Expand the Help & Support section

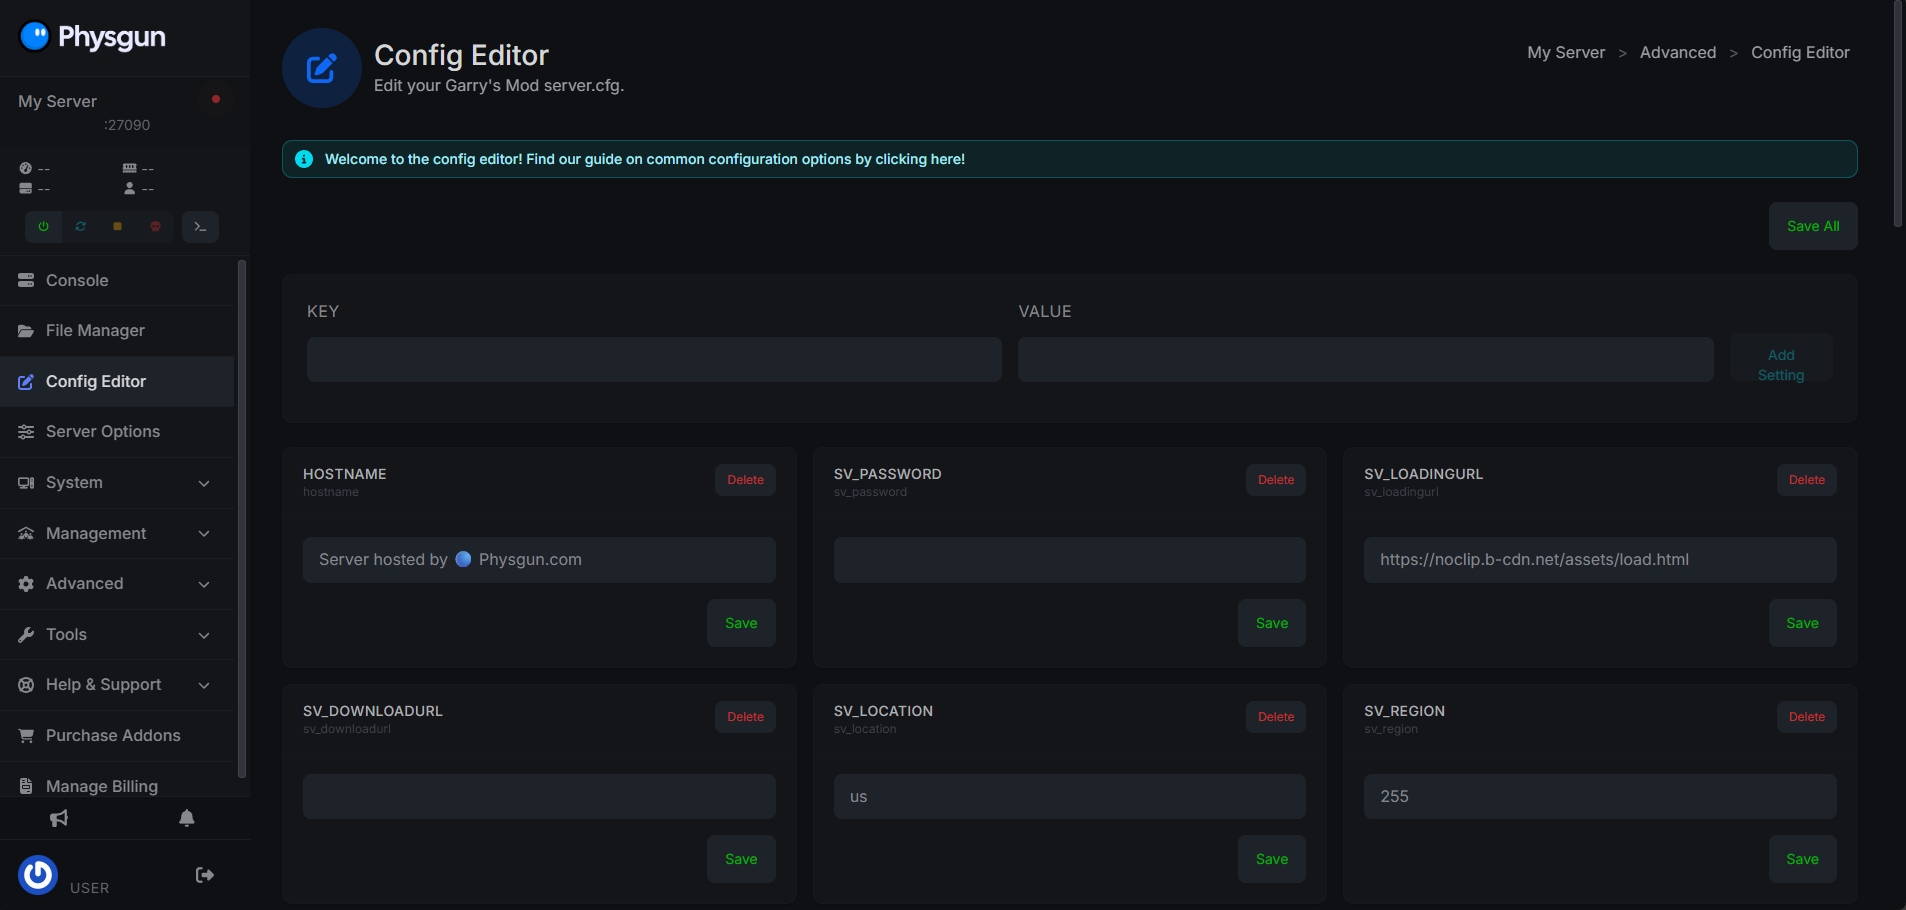coord(117,685)
